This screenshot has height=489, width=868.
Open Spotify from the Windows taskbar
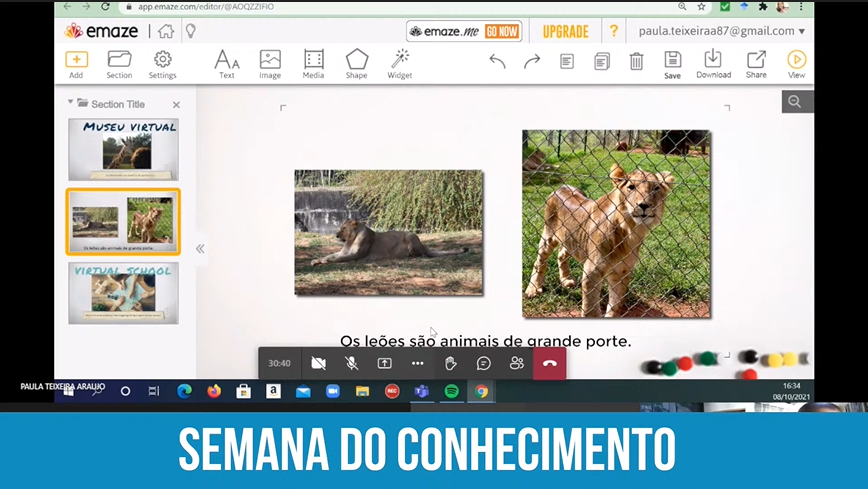pos(451,392)
